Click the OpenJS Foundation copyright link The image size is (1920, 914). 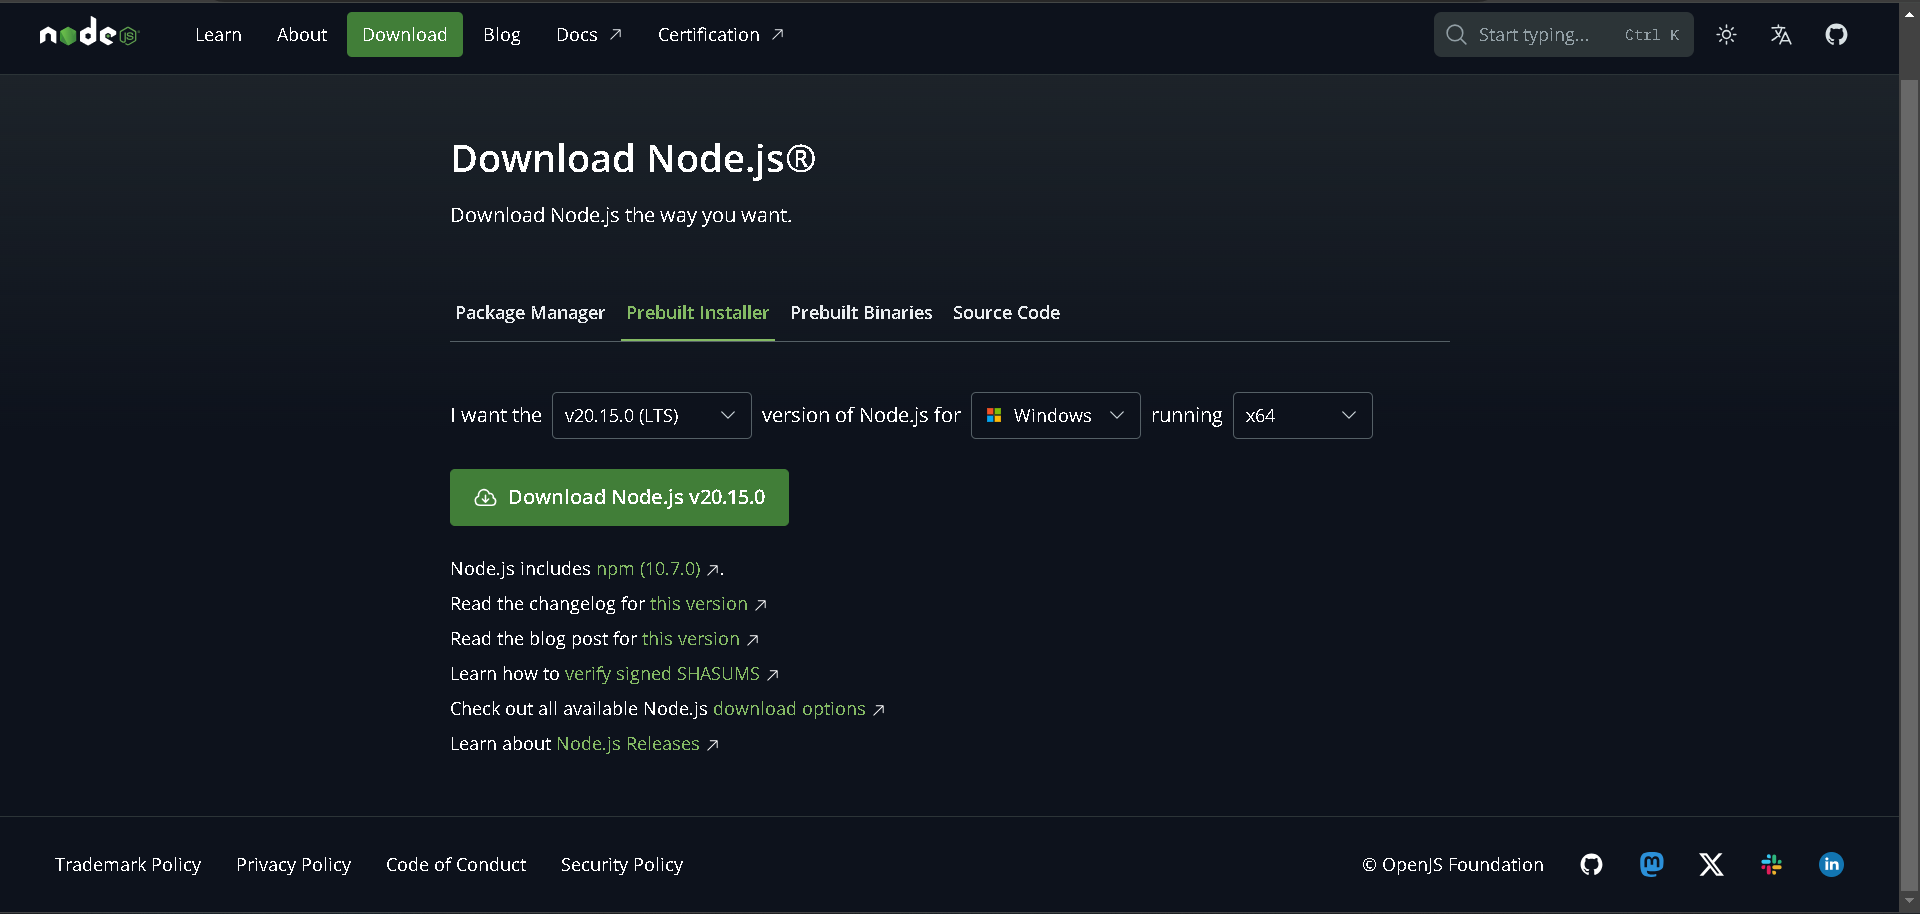point(1452,864)
